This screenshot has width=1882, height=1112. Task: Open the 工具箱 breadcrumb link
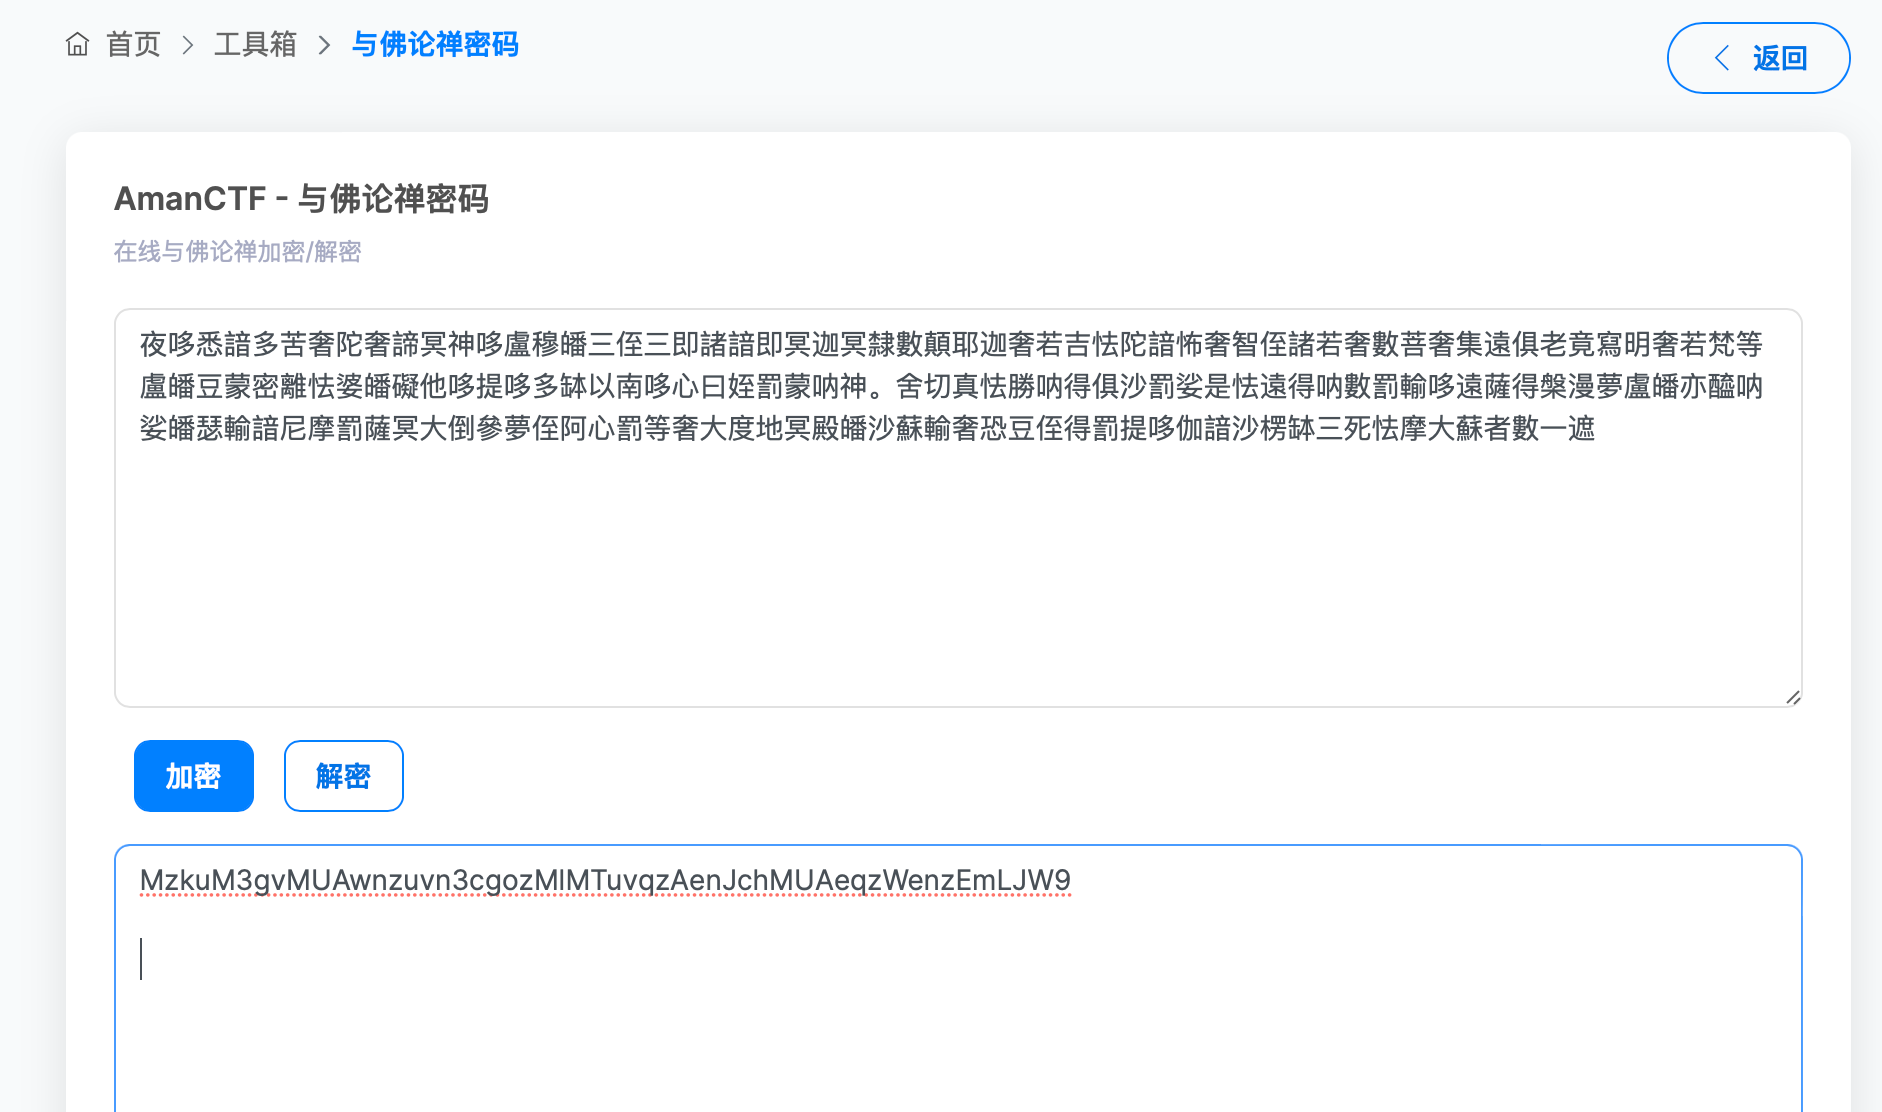[255, 44]
